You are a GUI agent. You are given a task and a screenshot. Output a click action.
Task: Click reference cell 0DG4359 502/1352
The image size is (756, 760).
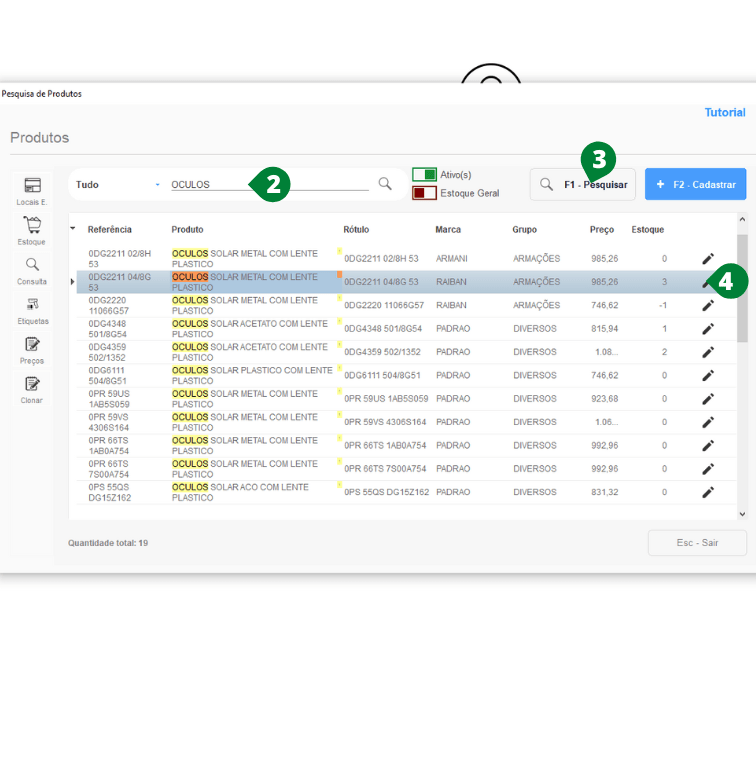(107, 352)
